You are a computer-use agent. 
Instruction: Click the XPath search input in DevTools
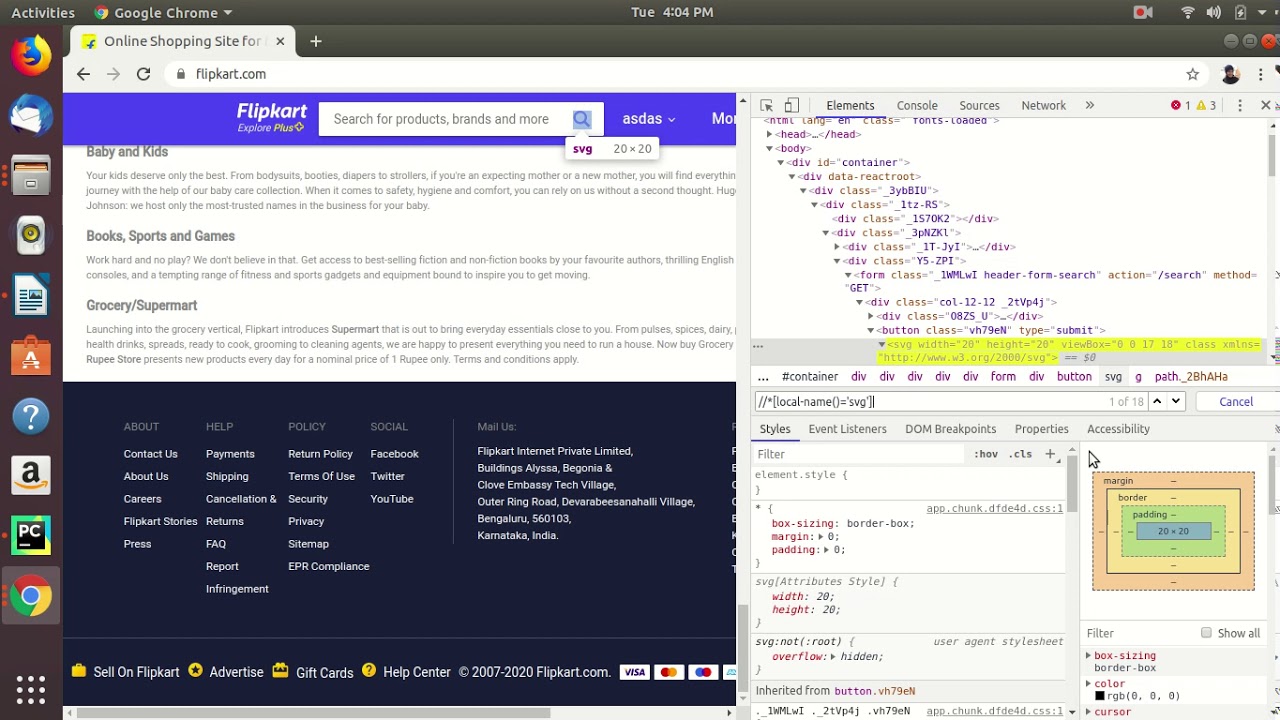928,401
